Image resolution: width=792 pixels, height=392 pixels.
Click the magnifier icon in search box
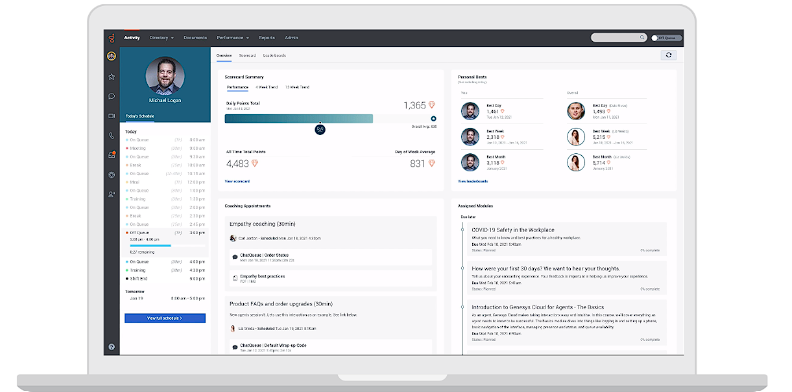tap(642, 37)
